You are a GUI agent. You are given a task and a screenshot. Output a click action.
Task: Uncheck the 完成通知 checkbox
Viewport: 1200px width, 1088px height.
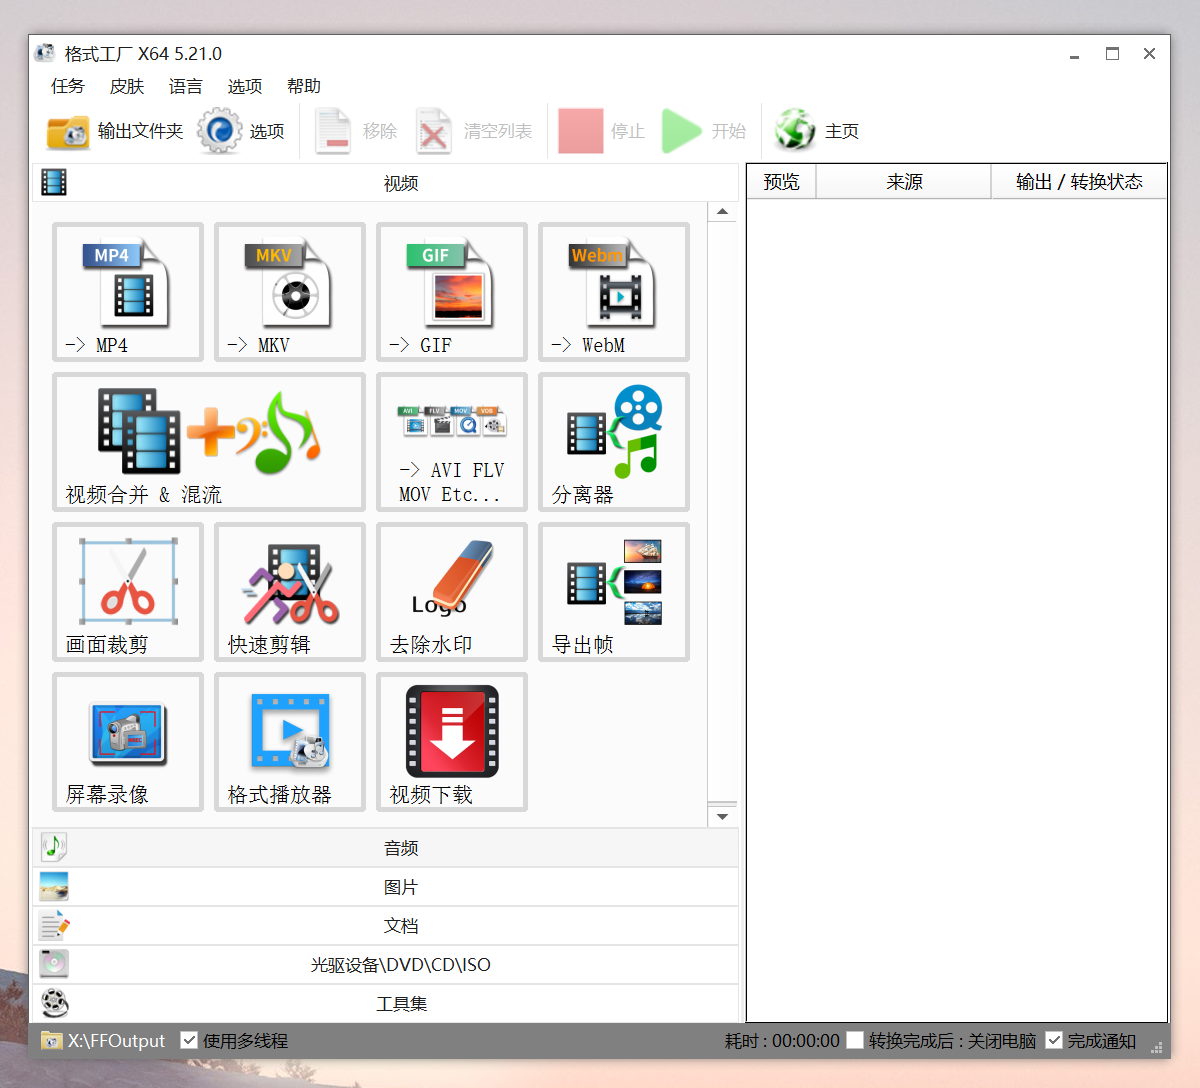point(1054,1040)
